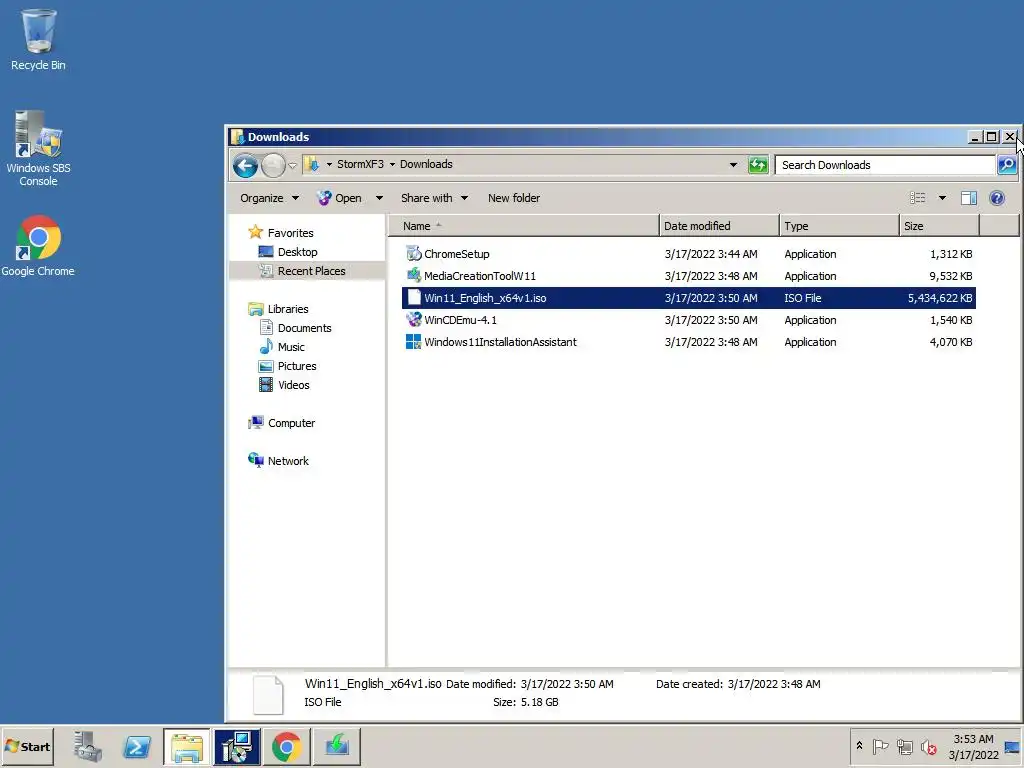Click the 3/17/2022 3:44 AM date cell

711,253
